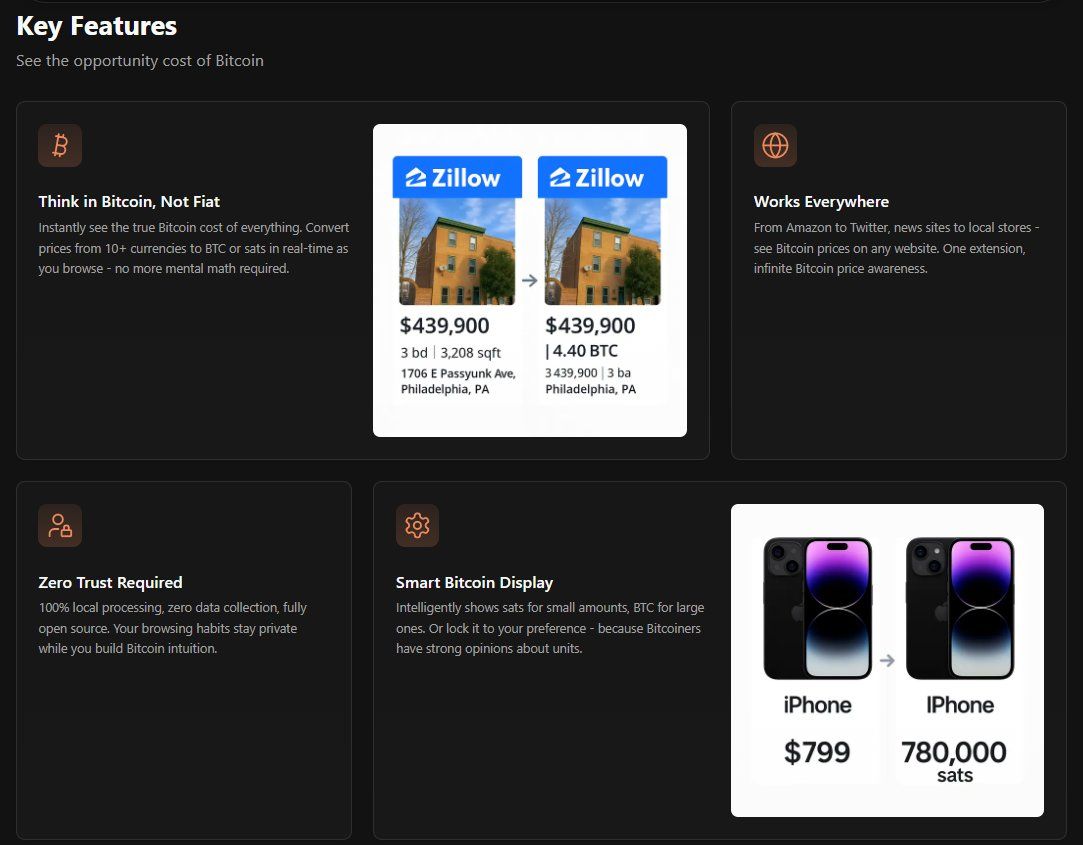1083x845 pixels.
Task: Click the Works Everywhere title
Action: click(x=821, y=202)
